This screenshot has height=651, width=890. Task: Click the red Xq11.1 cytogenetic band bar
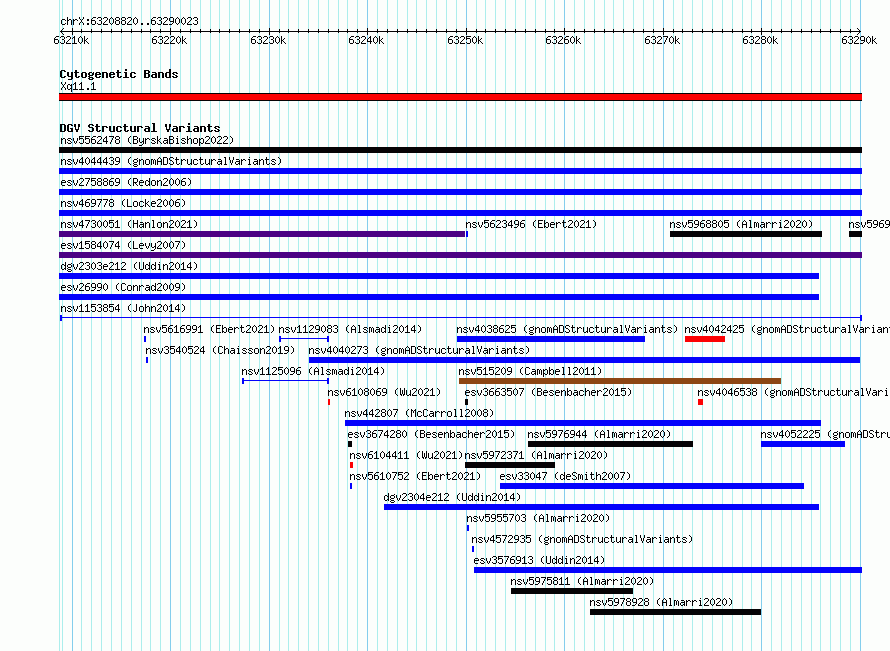(x=460, y=98)
